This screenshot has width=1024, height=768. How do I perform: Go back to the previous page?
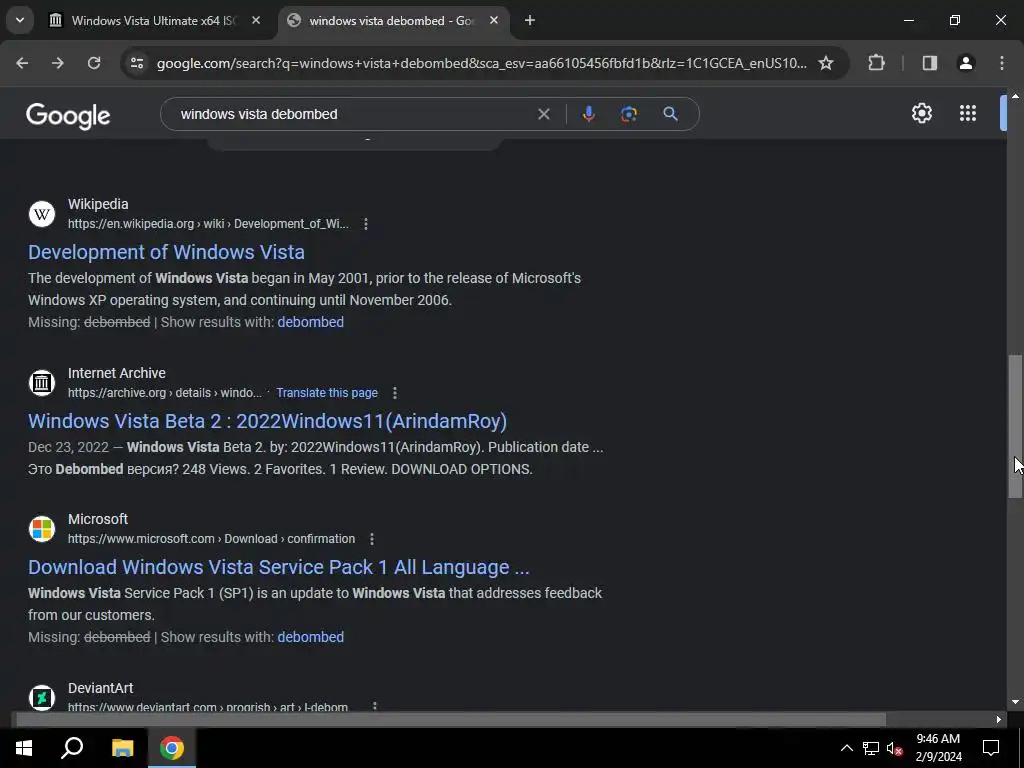(22, 63)
